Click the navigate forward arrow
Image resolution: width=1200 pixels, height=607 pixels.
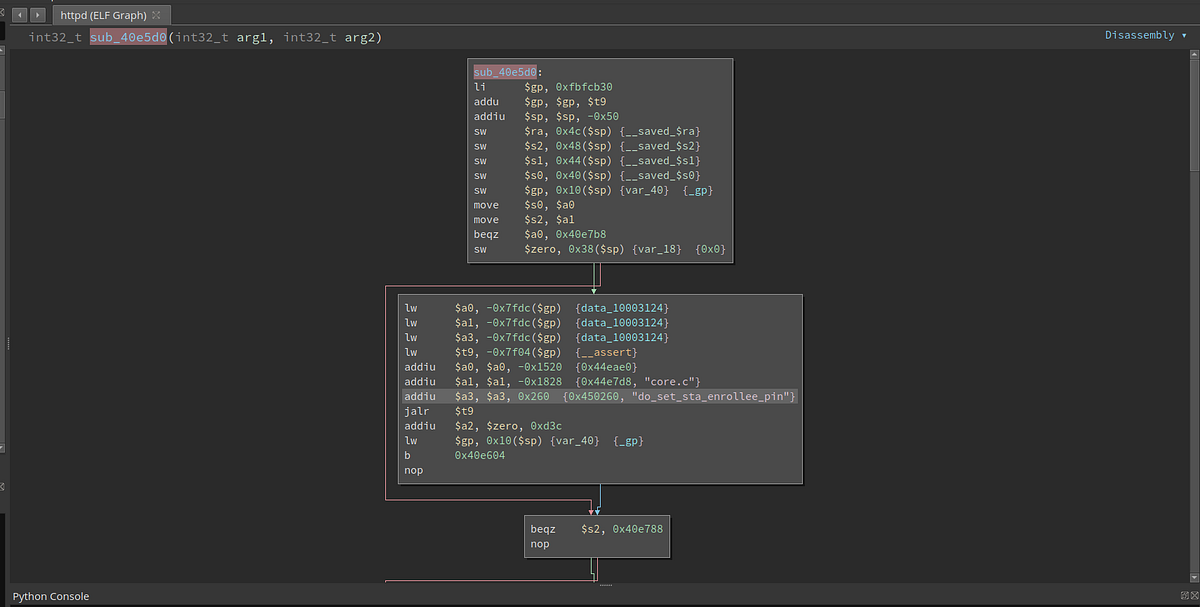click(x=37, y=15)
